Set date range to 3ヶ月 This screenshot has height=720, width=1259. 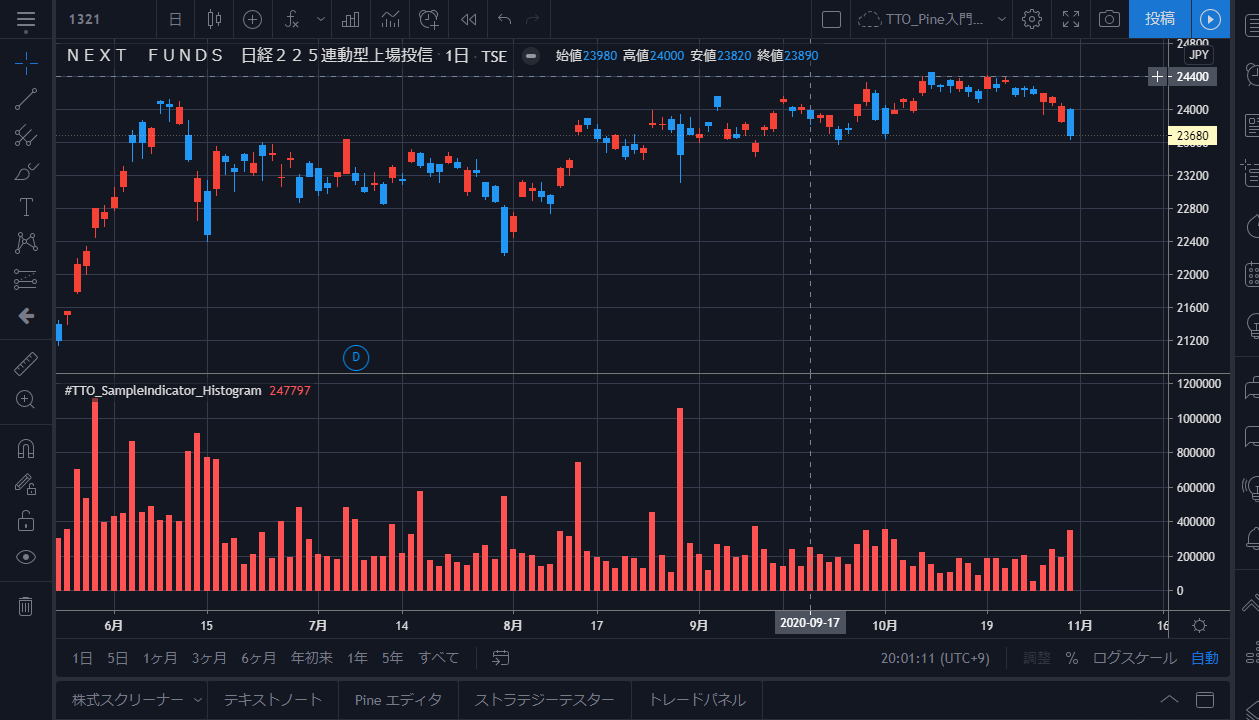tap(209, 658)
